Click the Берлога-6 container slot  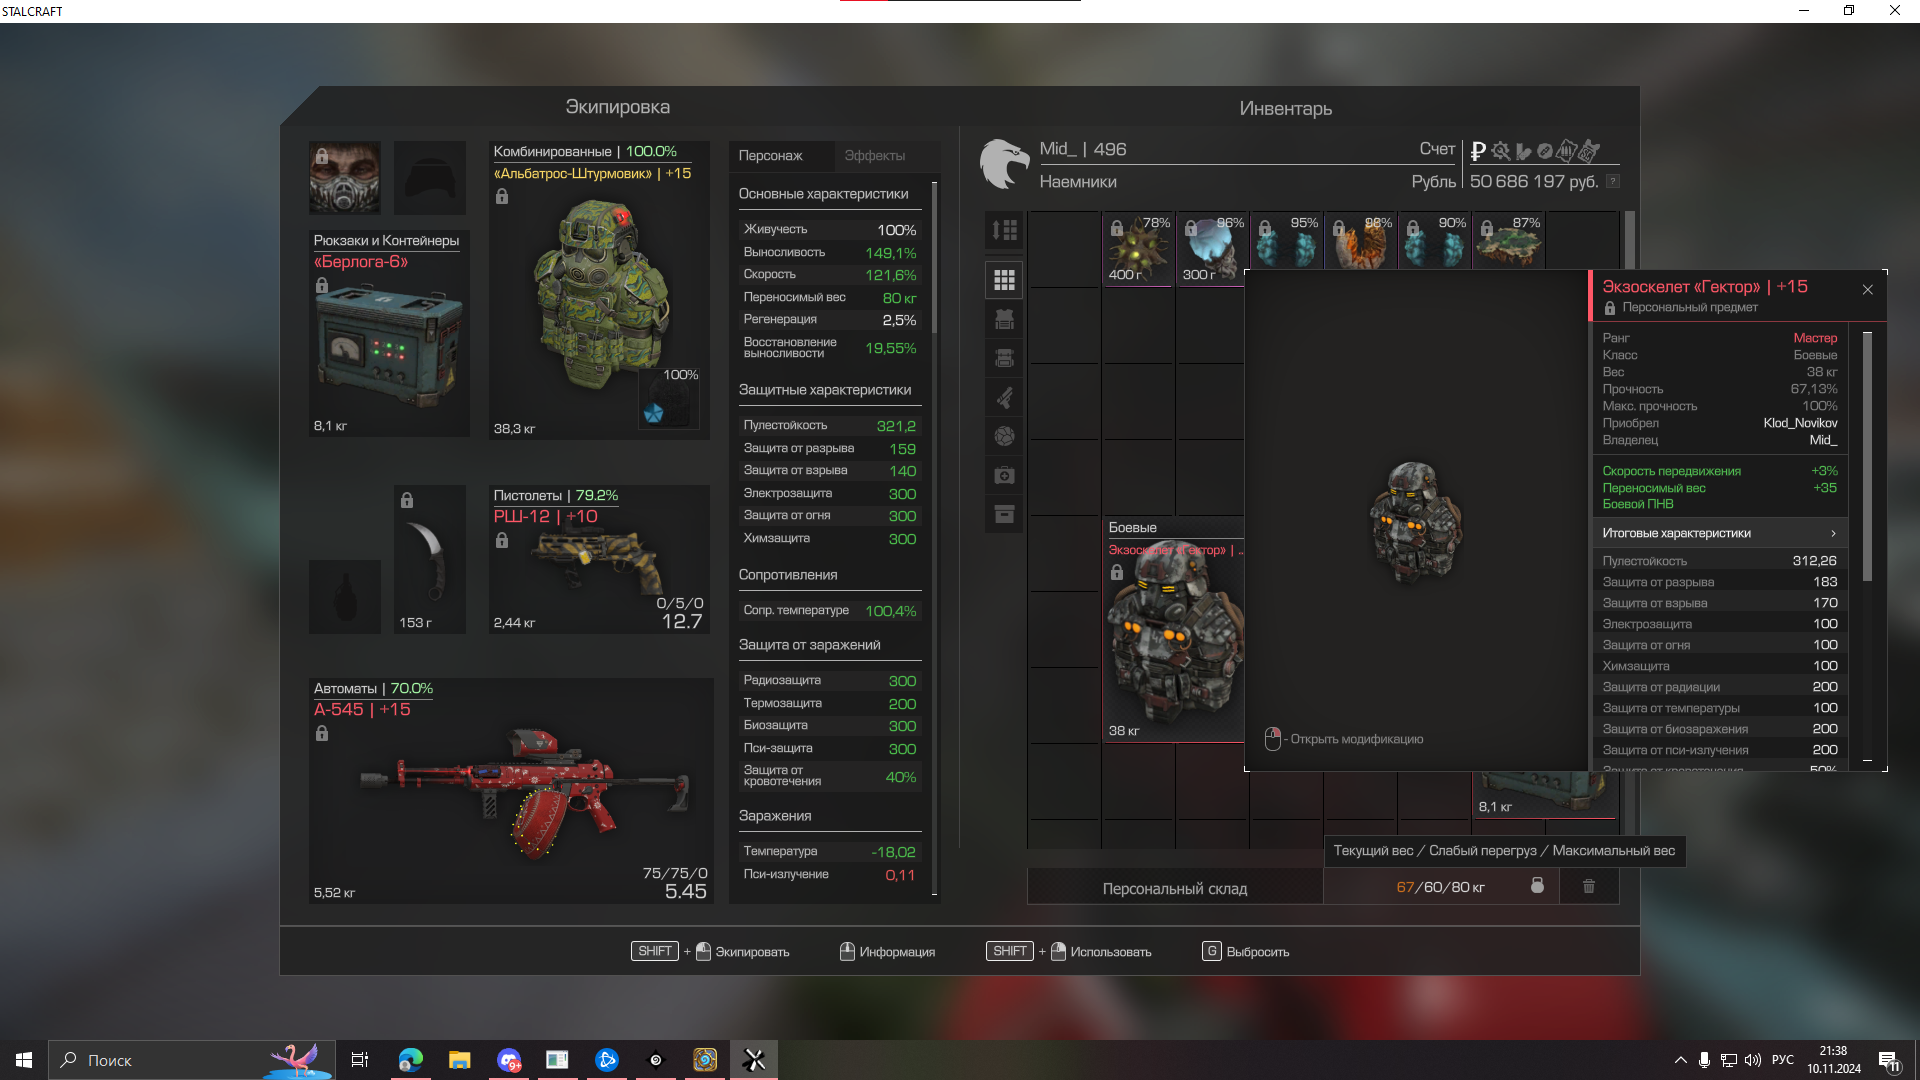pos(389,333)
